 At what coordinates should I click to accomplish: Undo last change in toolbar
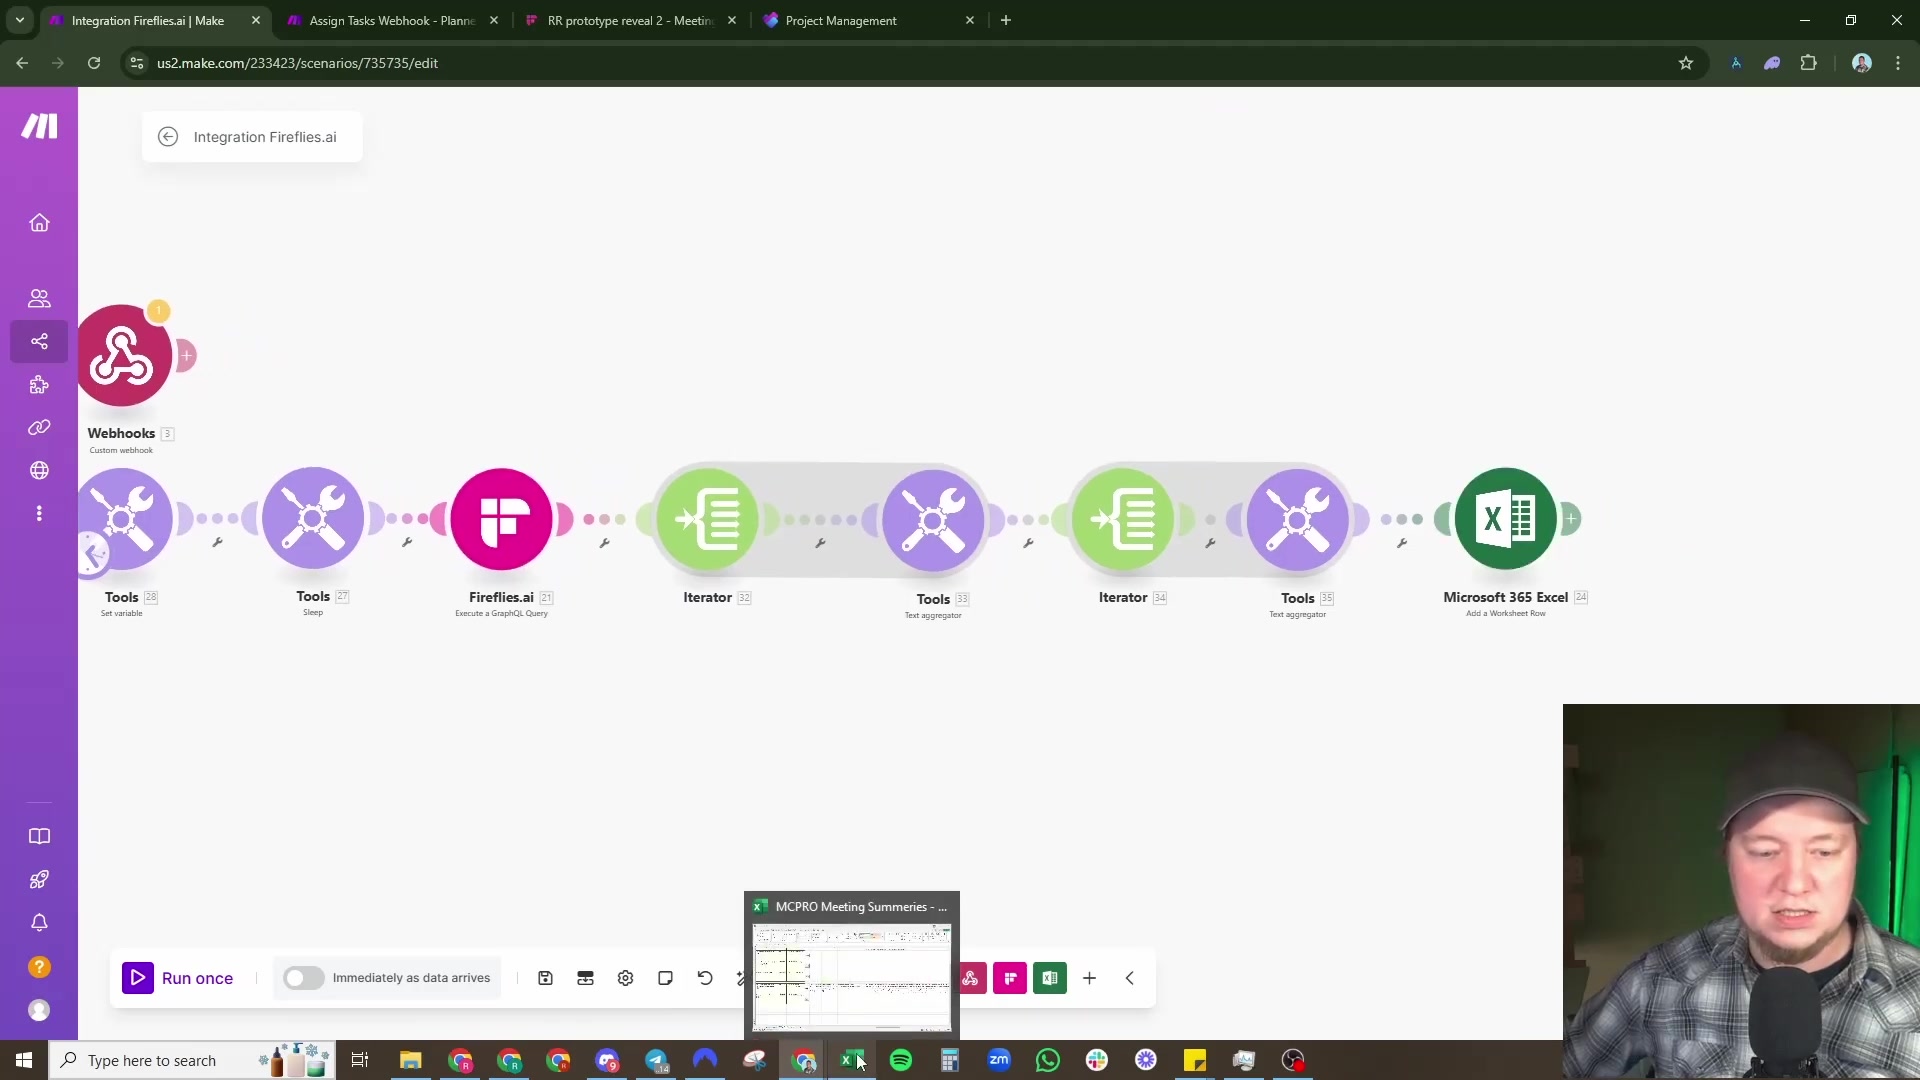[x=705, y=978]
